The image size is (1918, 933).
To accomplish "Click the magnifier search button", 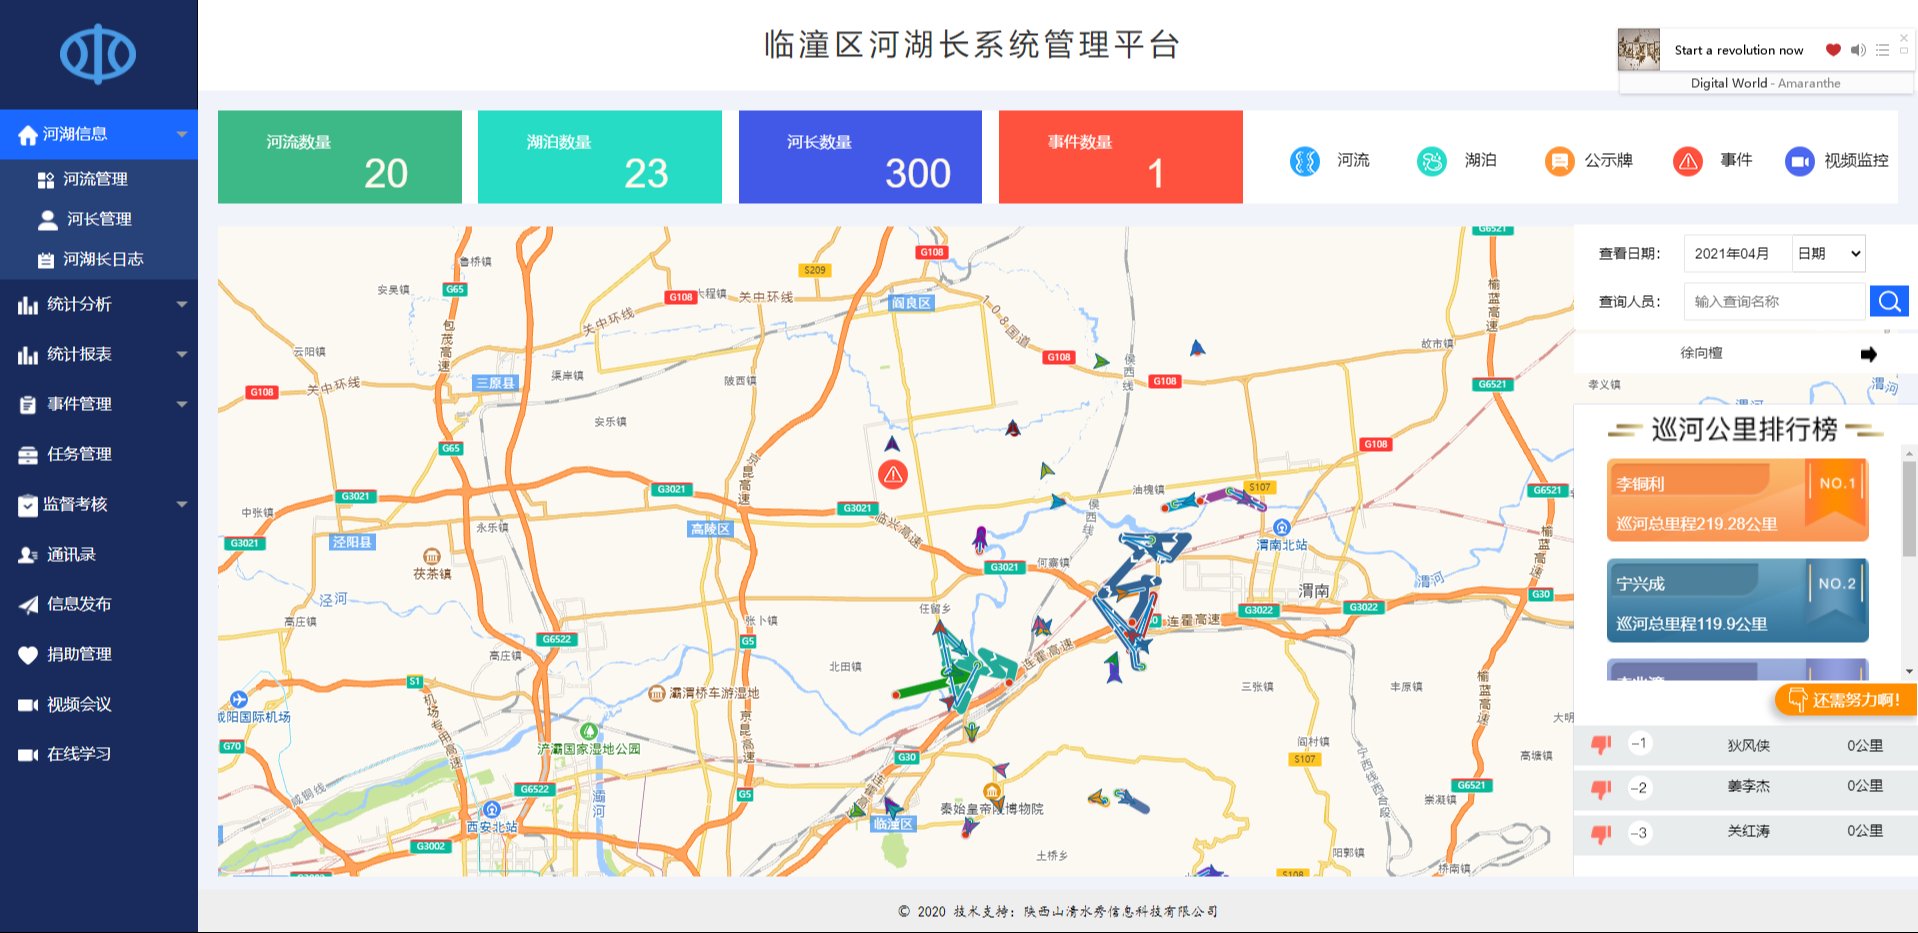I will click(x=1889, y=301).
